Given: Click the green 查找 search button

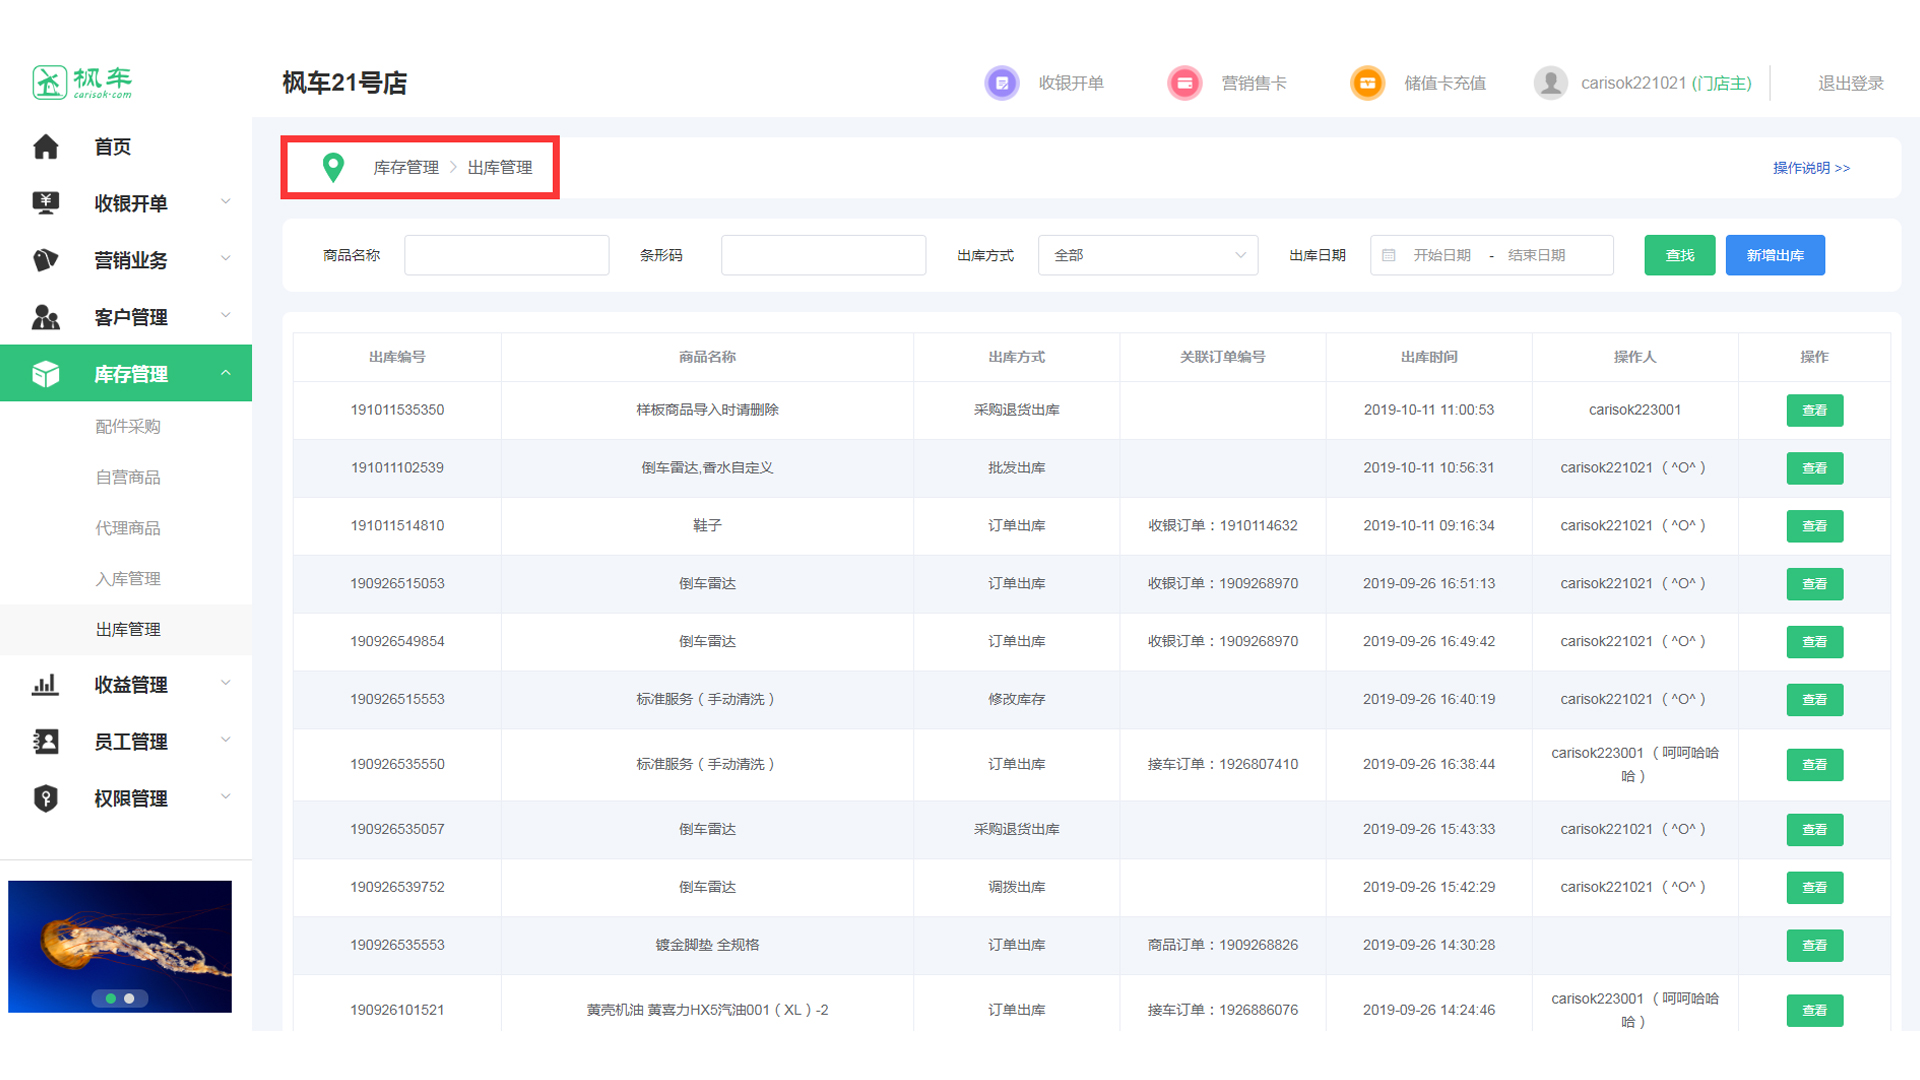Looking at the screenshot, I should (x=1679, y=255).
